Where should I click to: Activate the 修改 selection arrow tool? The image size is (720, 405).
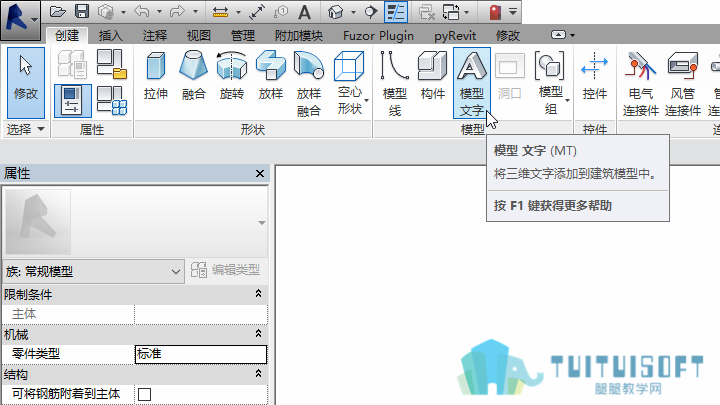[26, 83]
